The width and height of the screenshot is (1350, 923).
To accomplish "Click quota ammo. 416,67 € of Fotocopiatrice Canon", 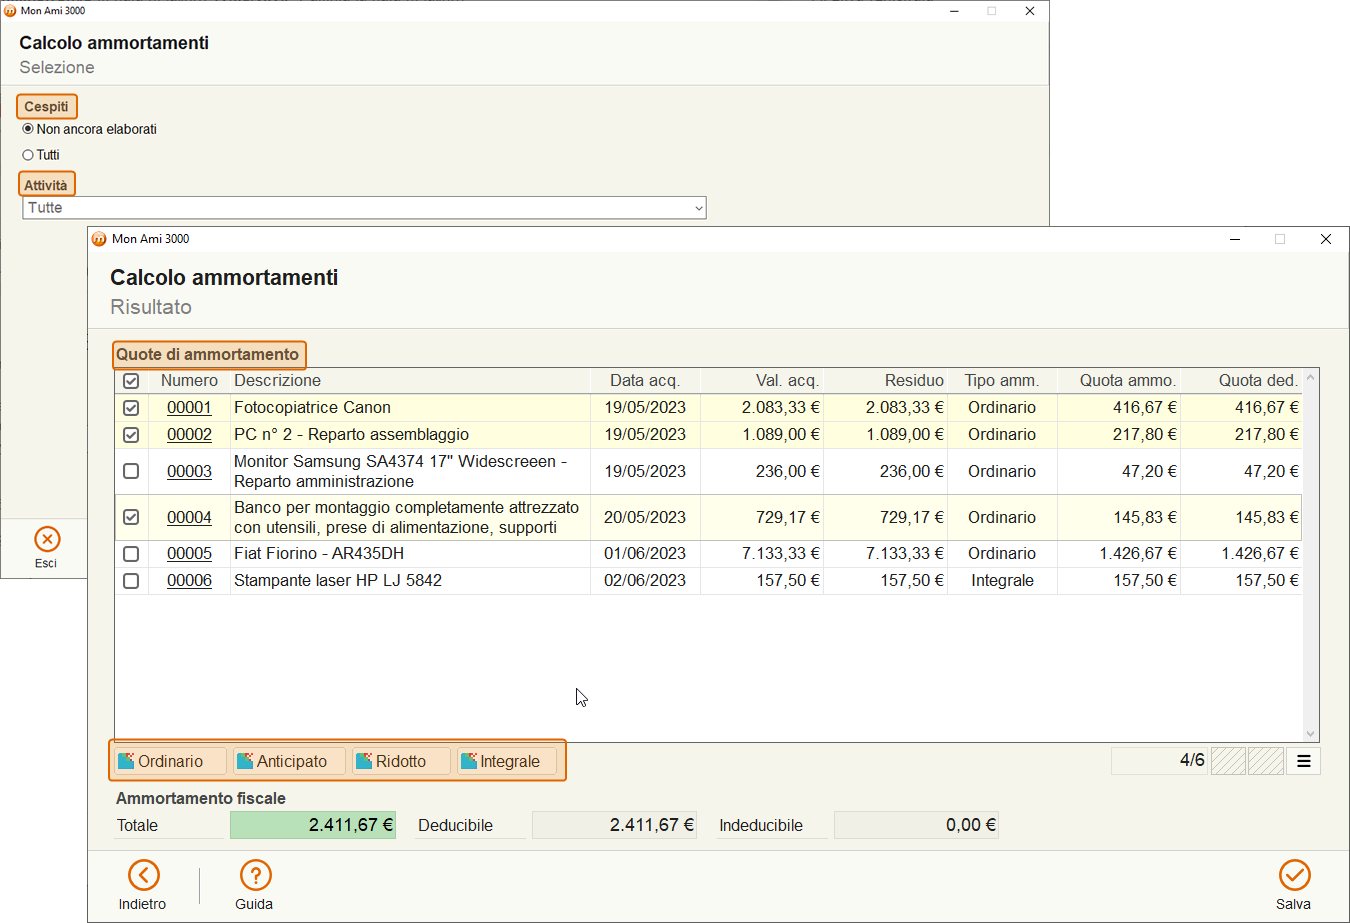I will (1144, 408).
